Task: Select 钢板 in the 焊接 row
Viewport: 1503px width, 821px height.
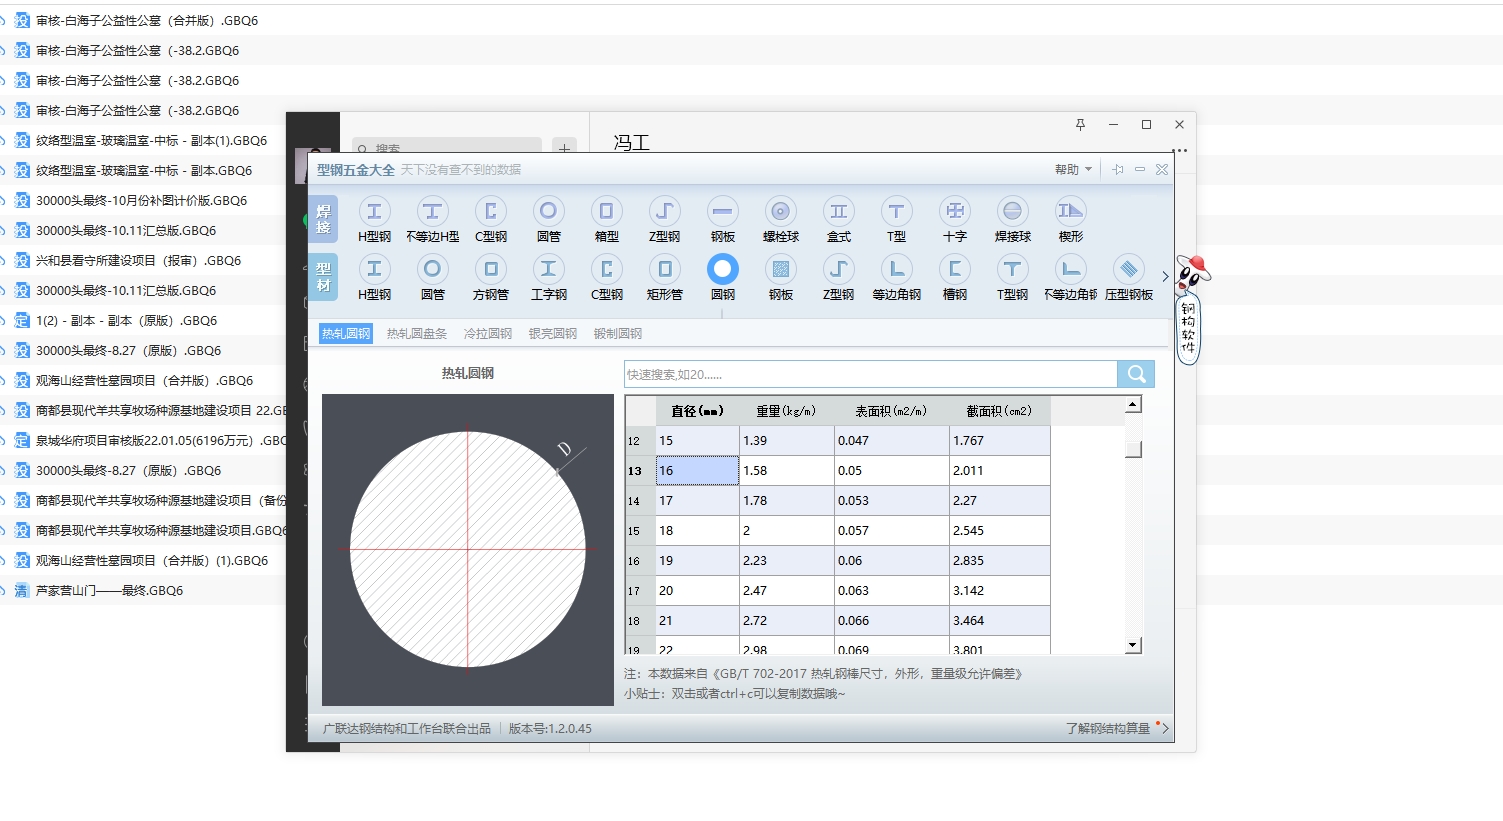Action: pos(722,220)
